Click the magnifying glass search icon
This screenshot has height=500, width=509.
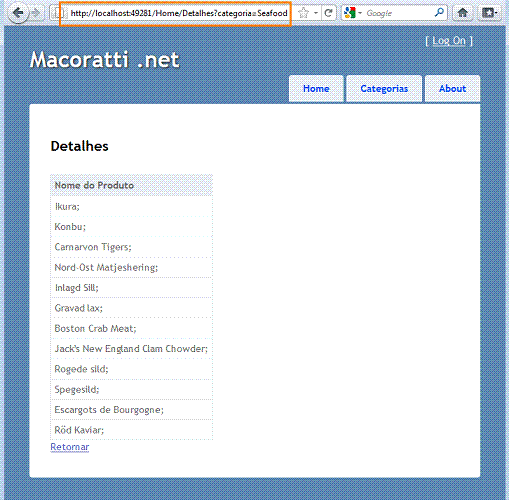[x=439, y=13]
